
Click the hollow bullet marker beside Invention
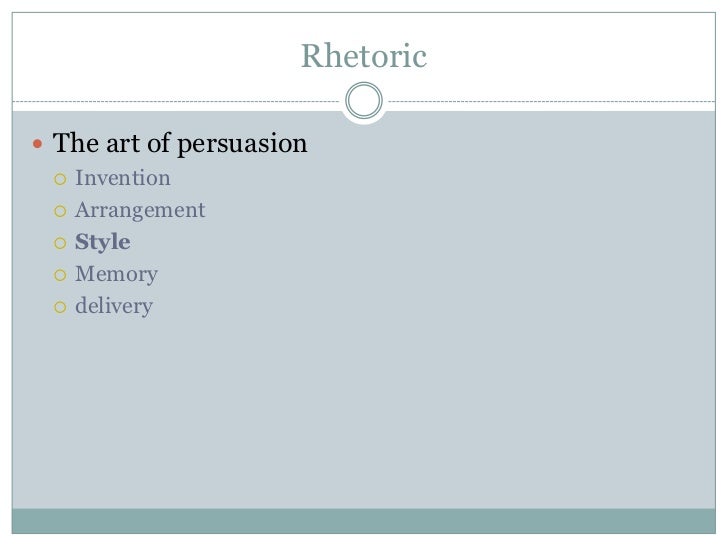pos(60,180)
